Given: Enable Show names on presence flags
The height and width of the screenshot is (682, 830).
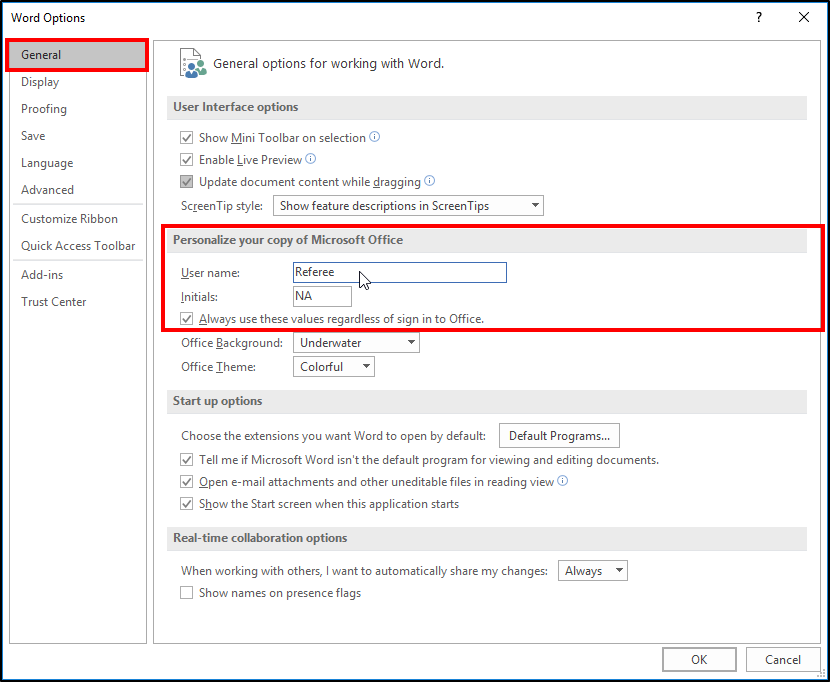Looking at the screenshot, I should point(186,592).
